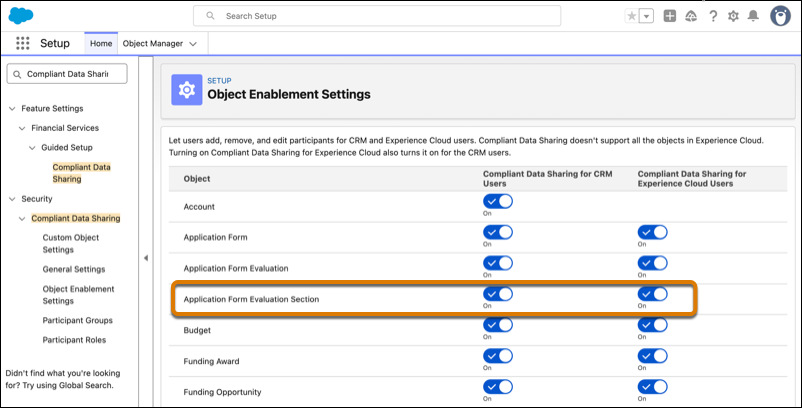
Task: Click the magnifier icon in Quick Find box
Action: click(x=17, y=74)
